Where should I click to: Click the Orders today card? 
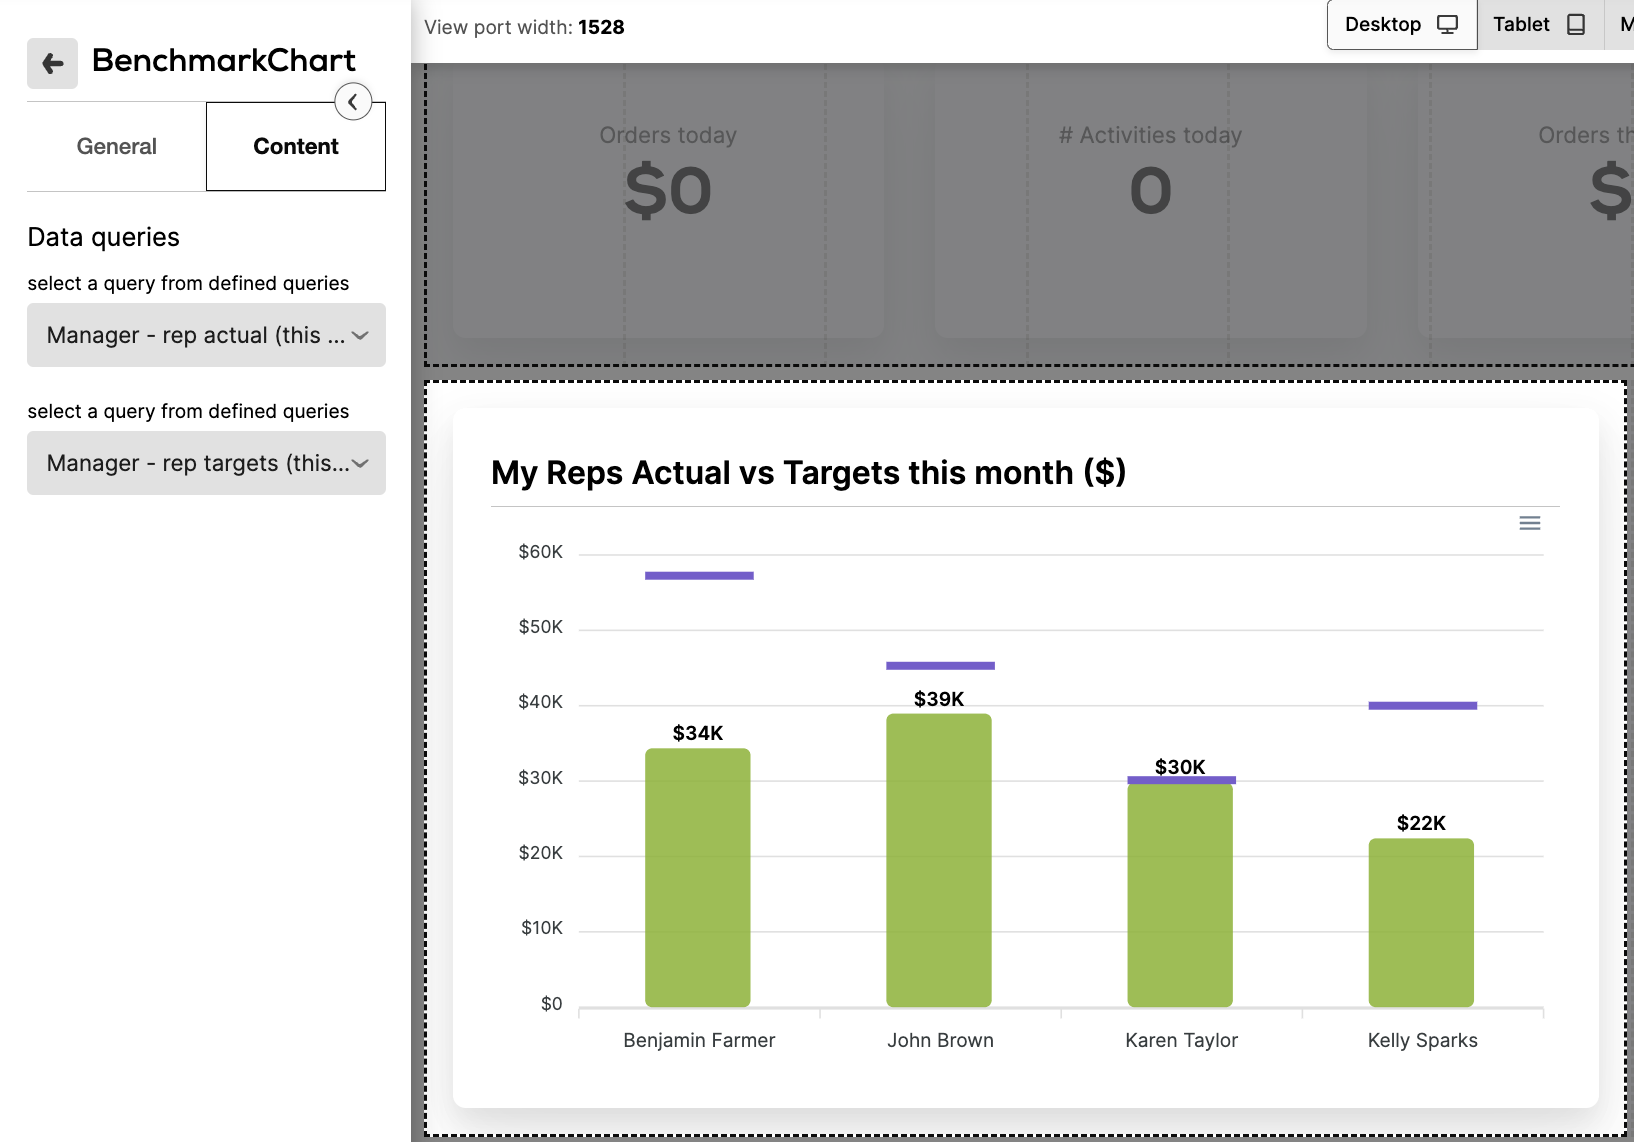[x=668, y=200]
